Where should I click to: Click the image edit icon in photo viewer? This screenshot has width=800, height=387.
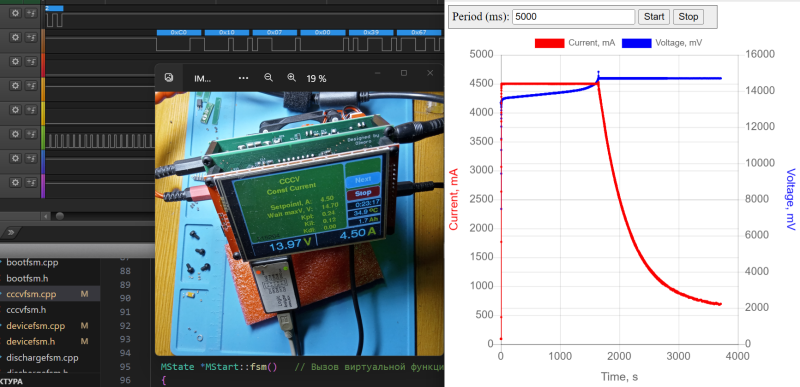click(x=169, y=78)
